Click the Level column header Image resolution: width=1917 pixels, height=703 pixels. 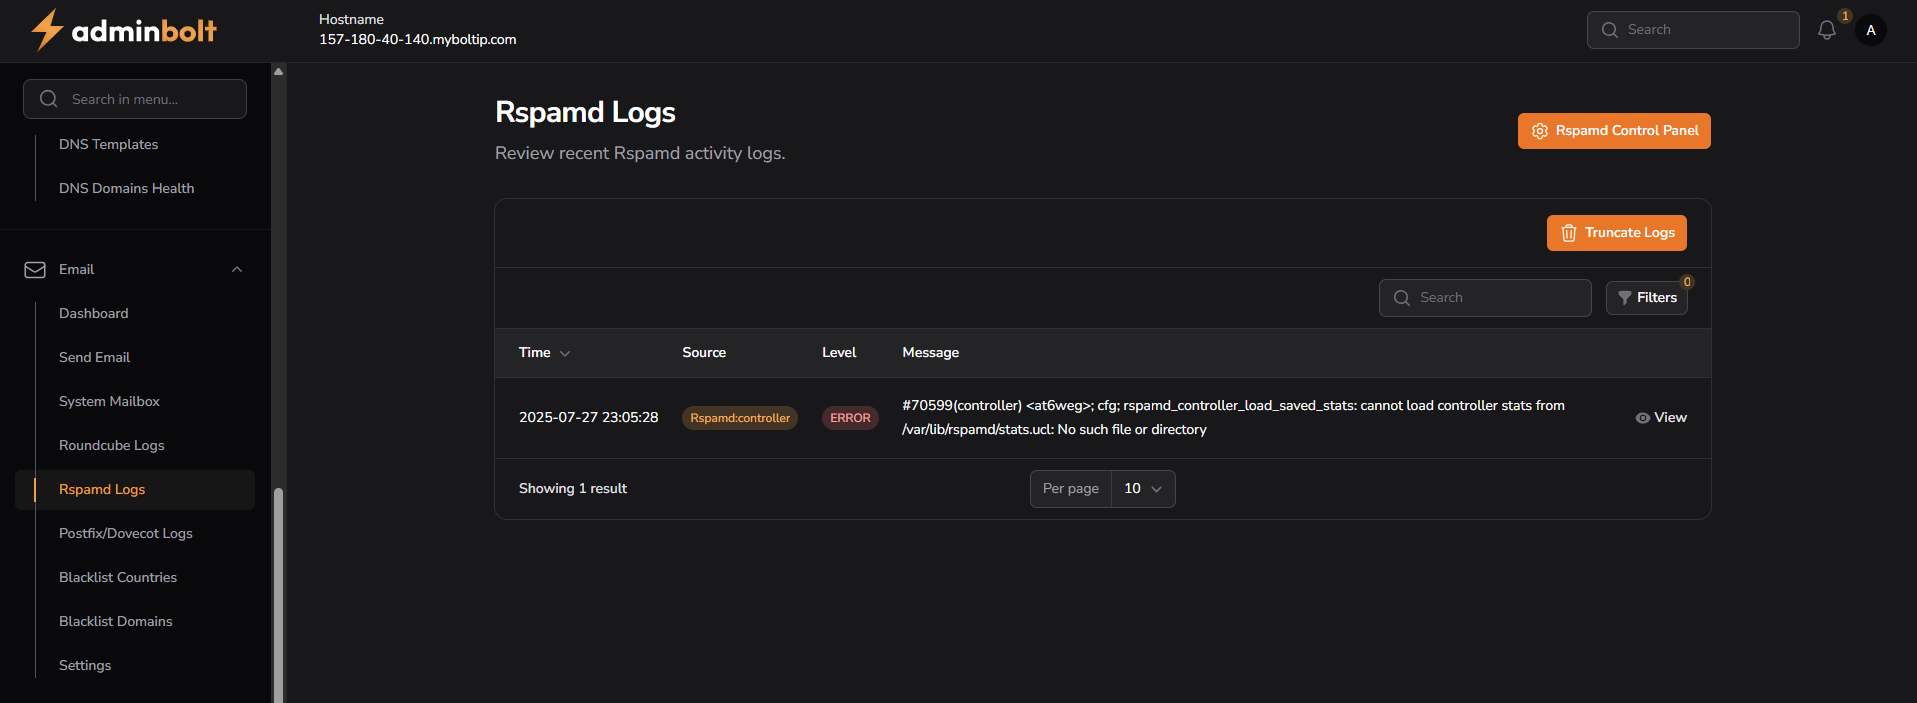839,353
